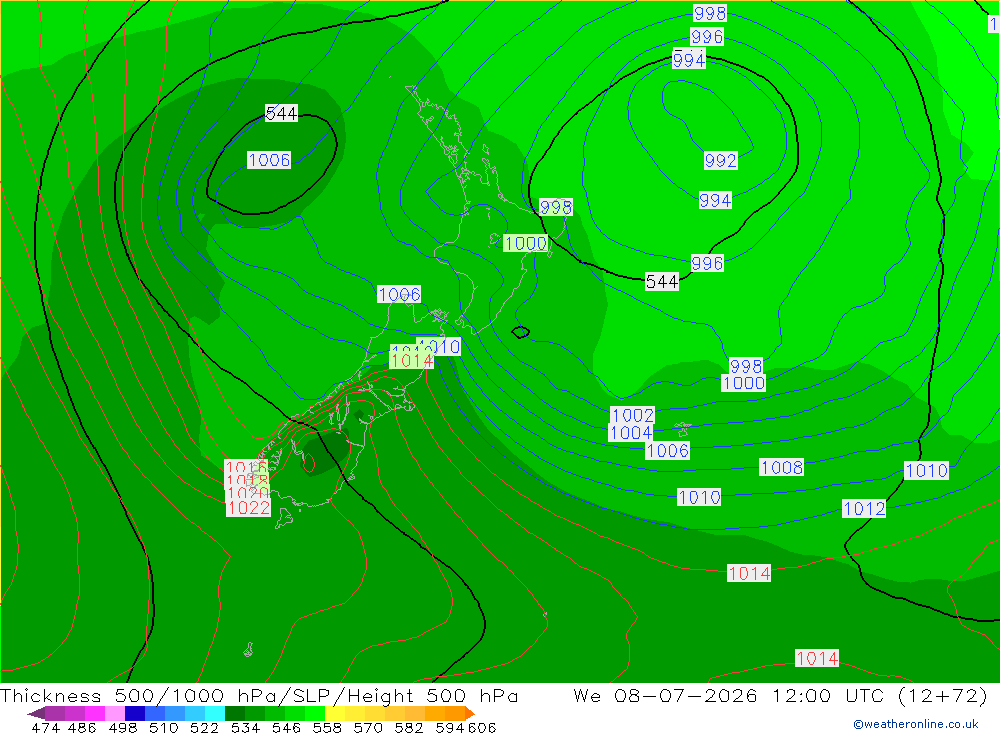Click the 1004 isobar label
The width and height of the screenshot is (1000, 733).
click(x=631, y=433)
